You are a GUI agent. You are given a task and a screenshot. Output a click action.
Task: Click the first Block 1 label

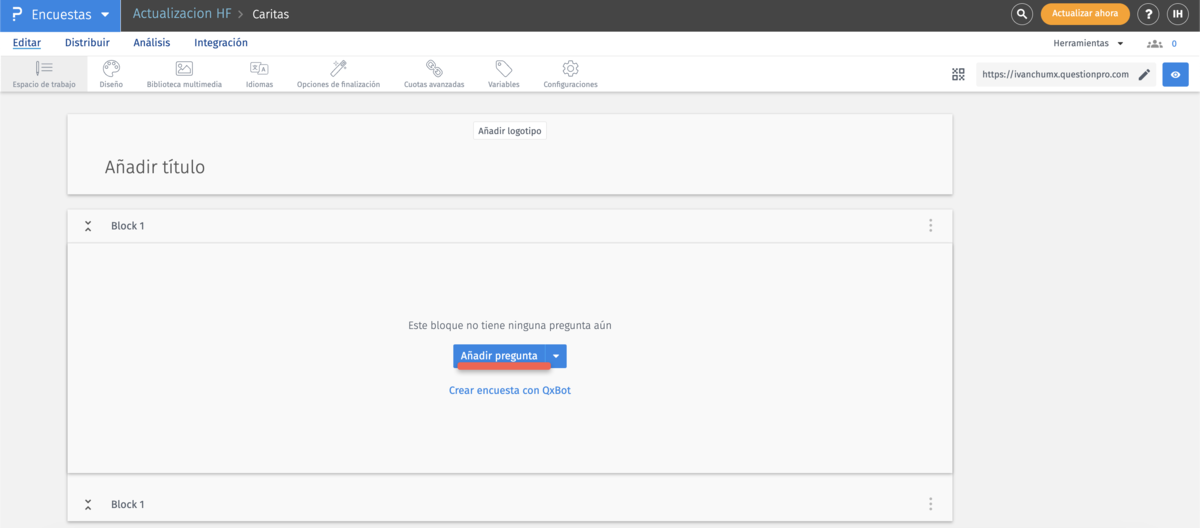pos(128,226)
